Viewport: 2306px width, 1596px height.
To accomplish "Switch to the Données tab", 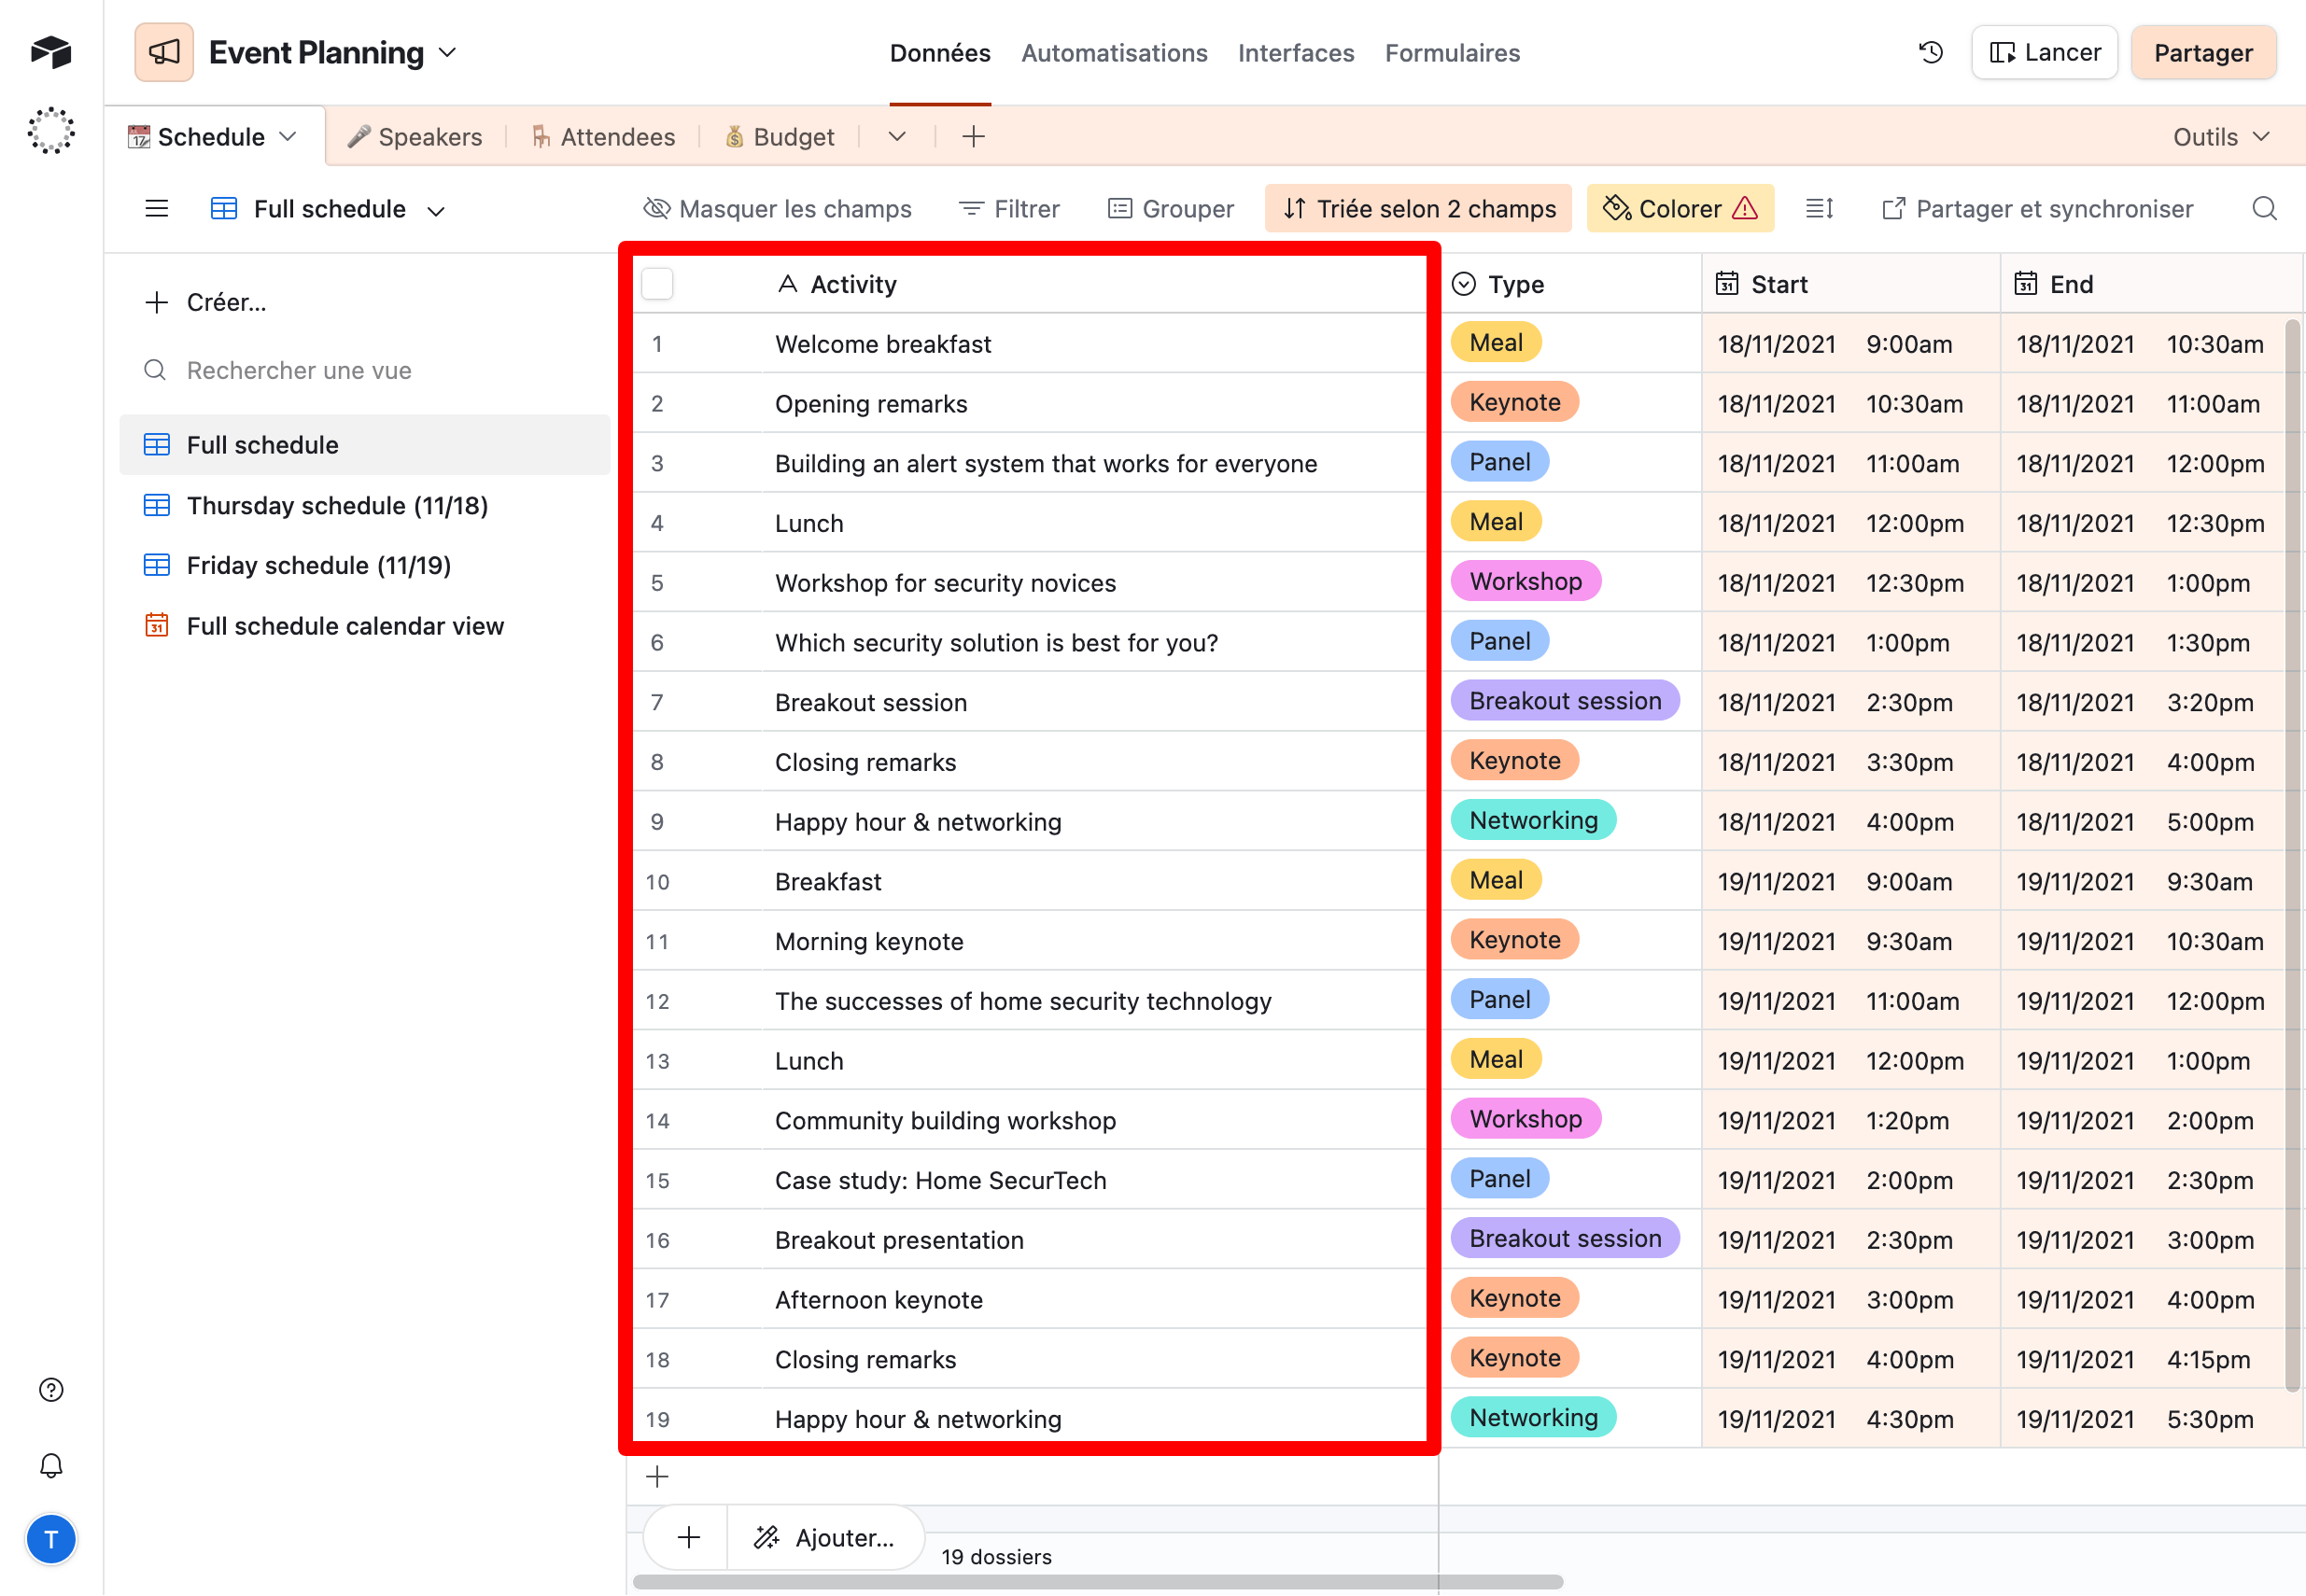I will [x=940, y=53].
